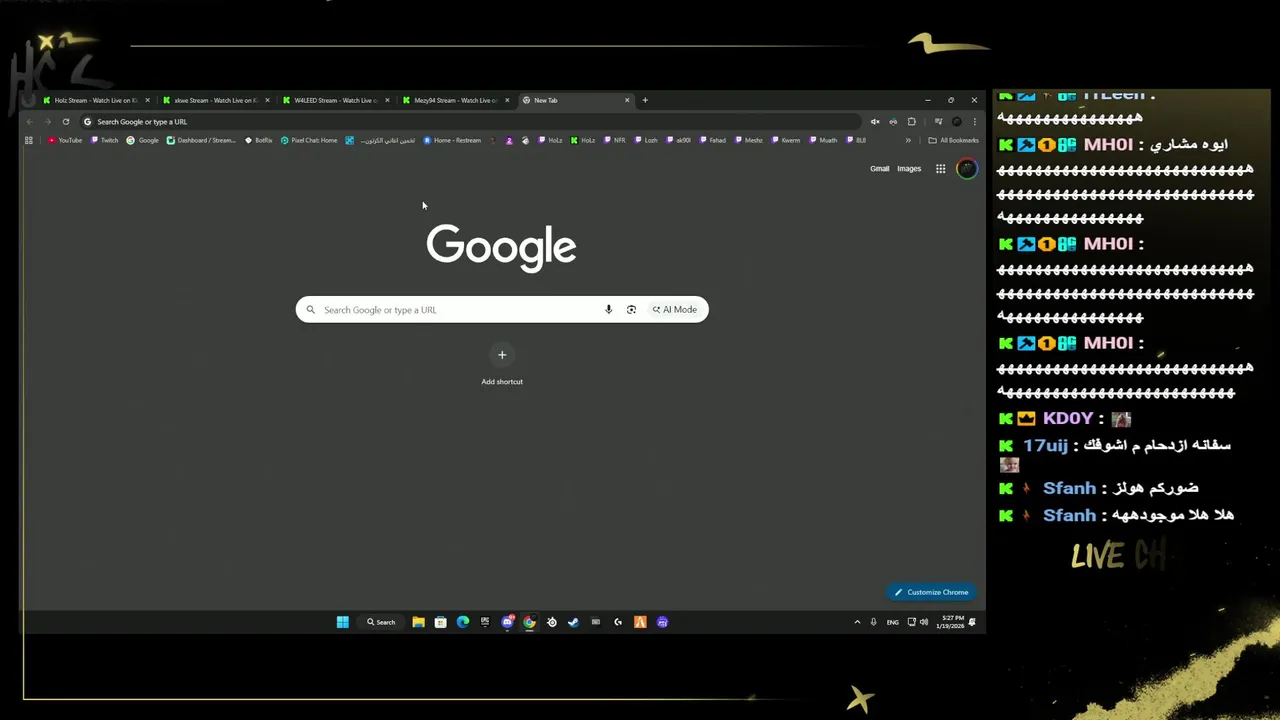The image size is (1280, 720).
Task: Search by image with Lens icon
Action: coord(631,310)
